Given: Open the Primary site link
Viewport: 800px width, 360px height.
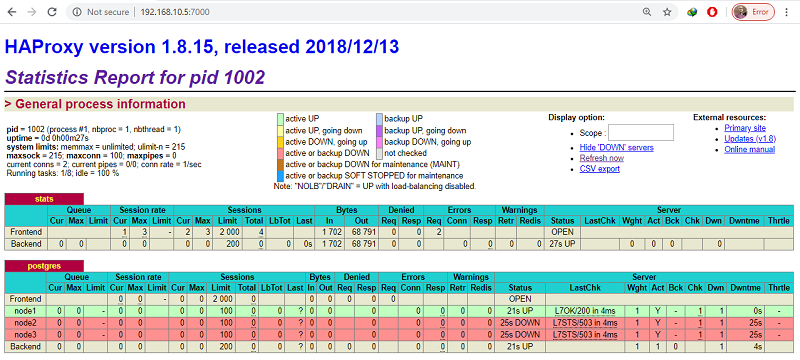Looking at the screenshot, I should [x=745, y=128].
